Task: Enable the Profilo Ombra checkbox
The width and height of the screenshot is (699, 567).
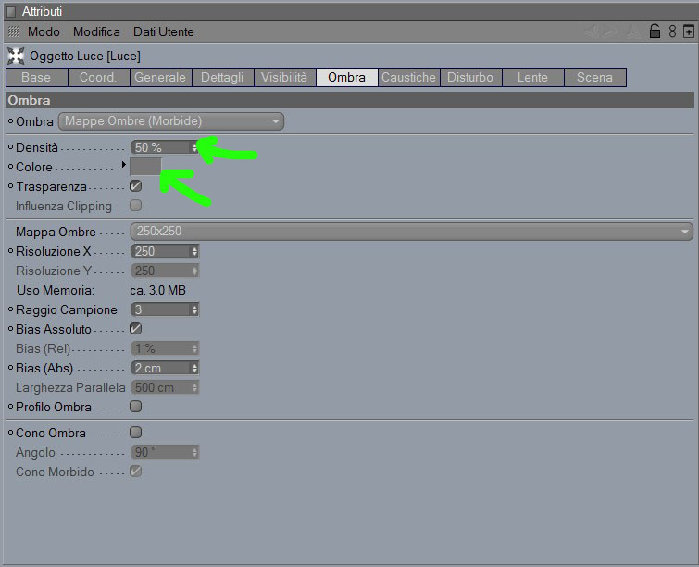Action: (136, 406)
